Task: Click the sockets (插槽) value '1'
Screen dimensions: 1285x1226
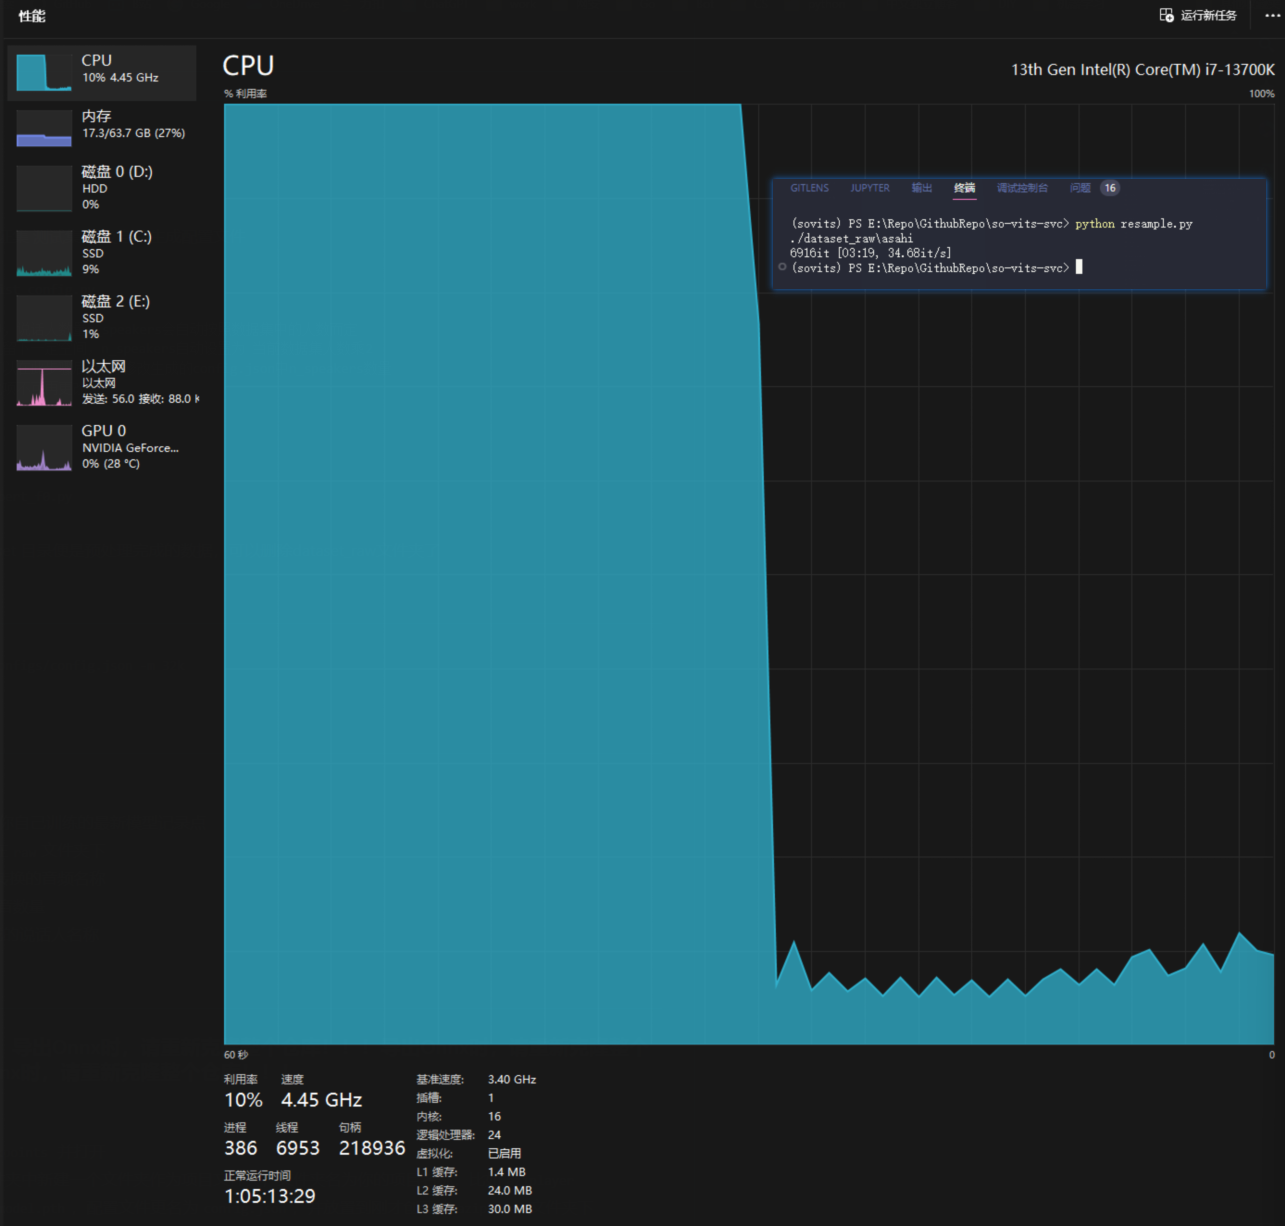Action: coord(491,1098)
